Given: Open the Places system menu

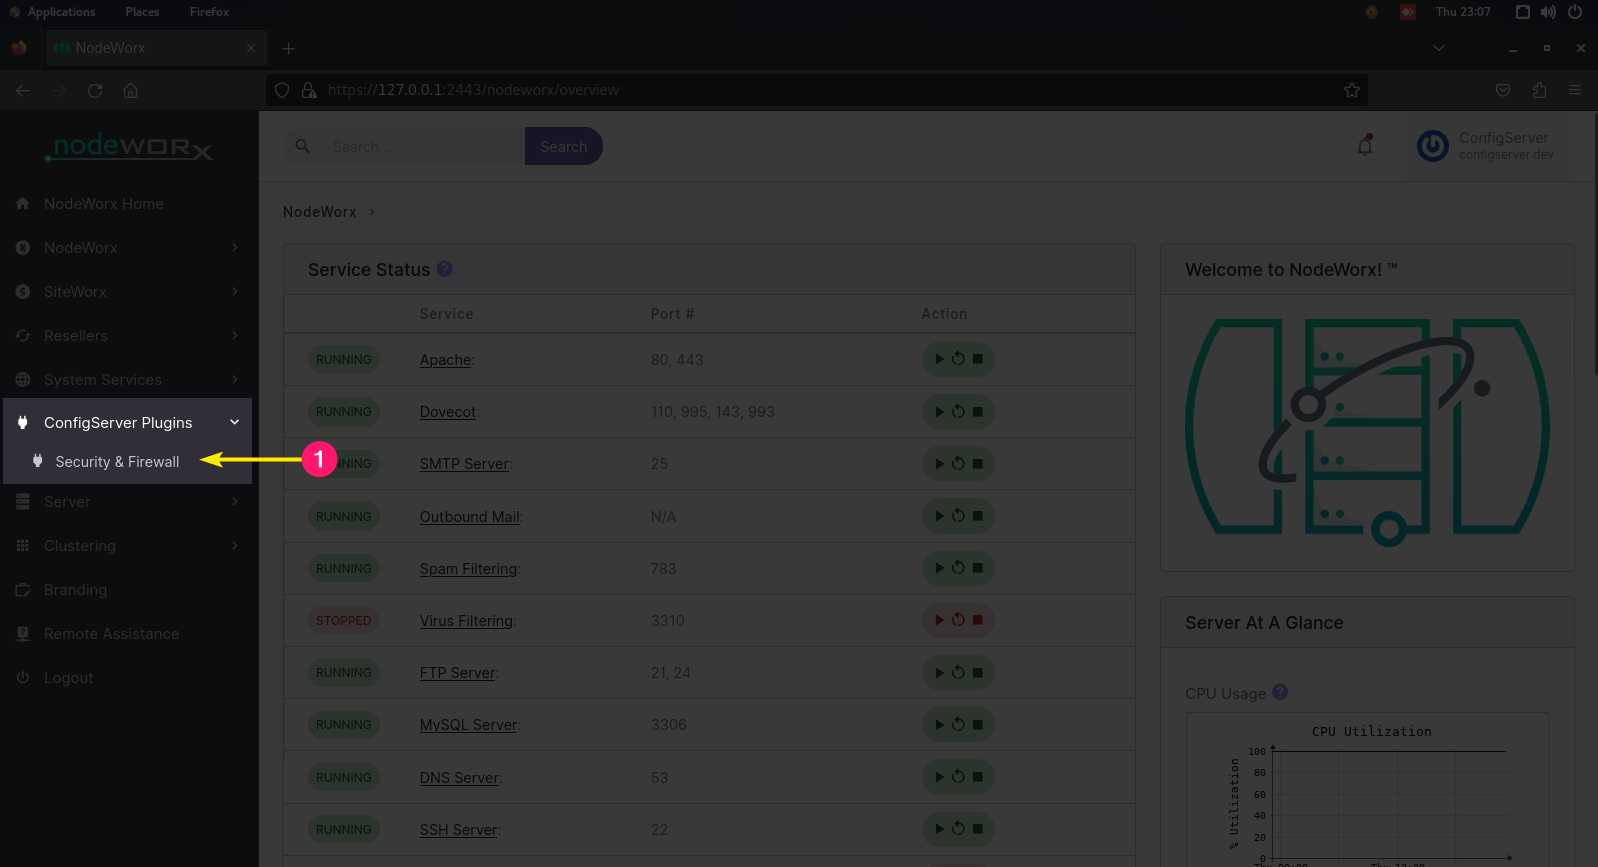Looking at the screenshot, I should [x=142, y=12].
